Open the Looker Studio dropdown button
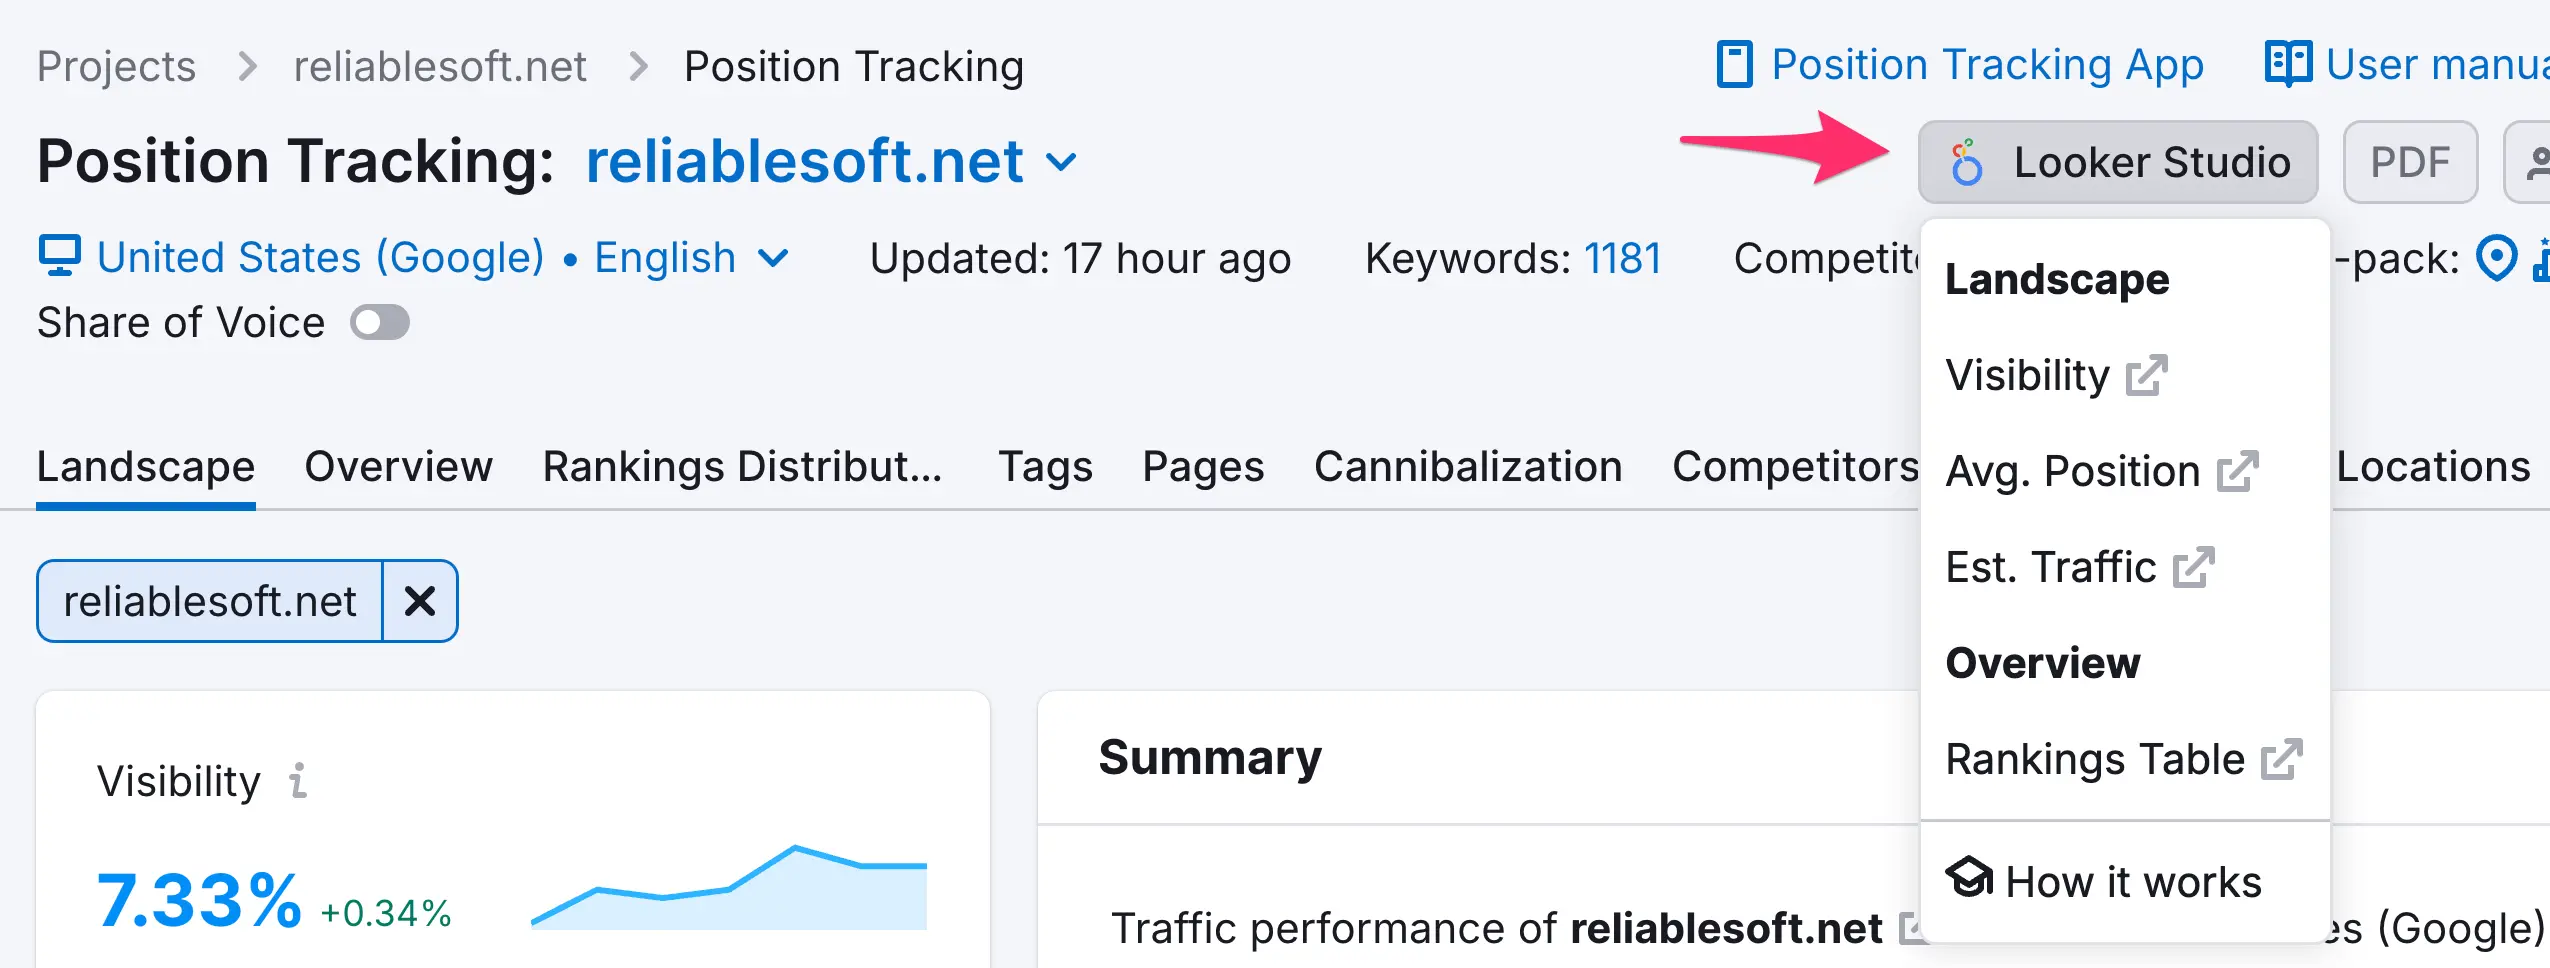2550x968 pixels. (2117, 162)
